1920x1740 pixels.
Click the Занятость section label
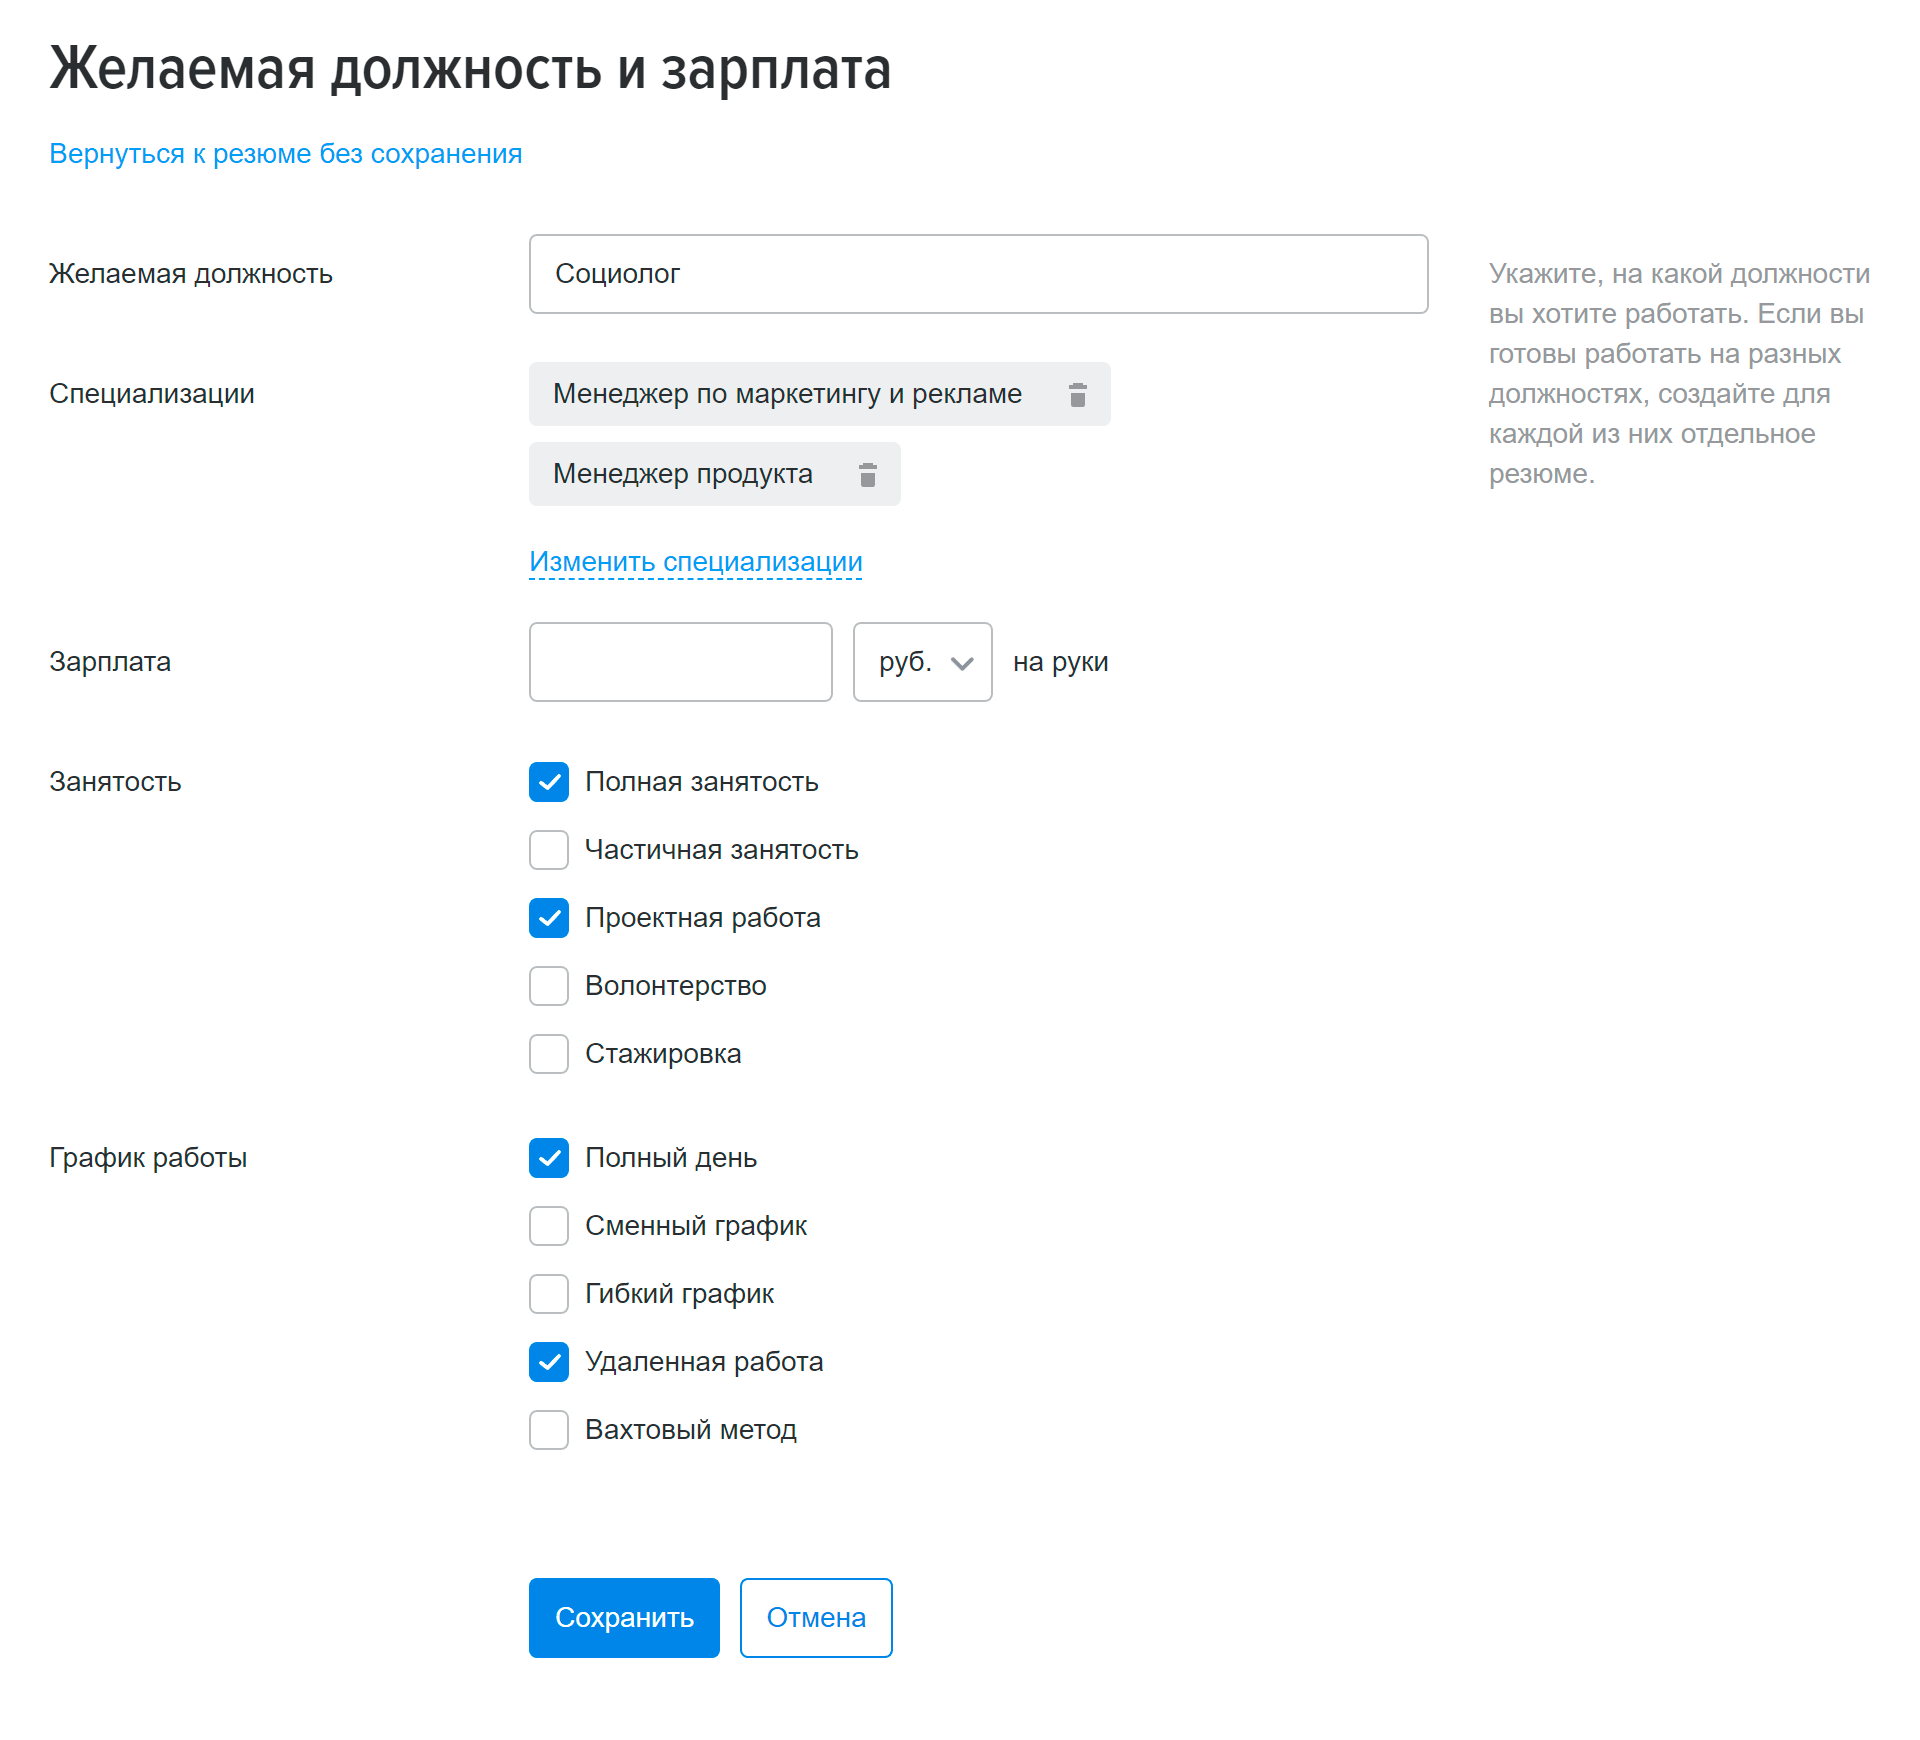click(x=115, y=782)
